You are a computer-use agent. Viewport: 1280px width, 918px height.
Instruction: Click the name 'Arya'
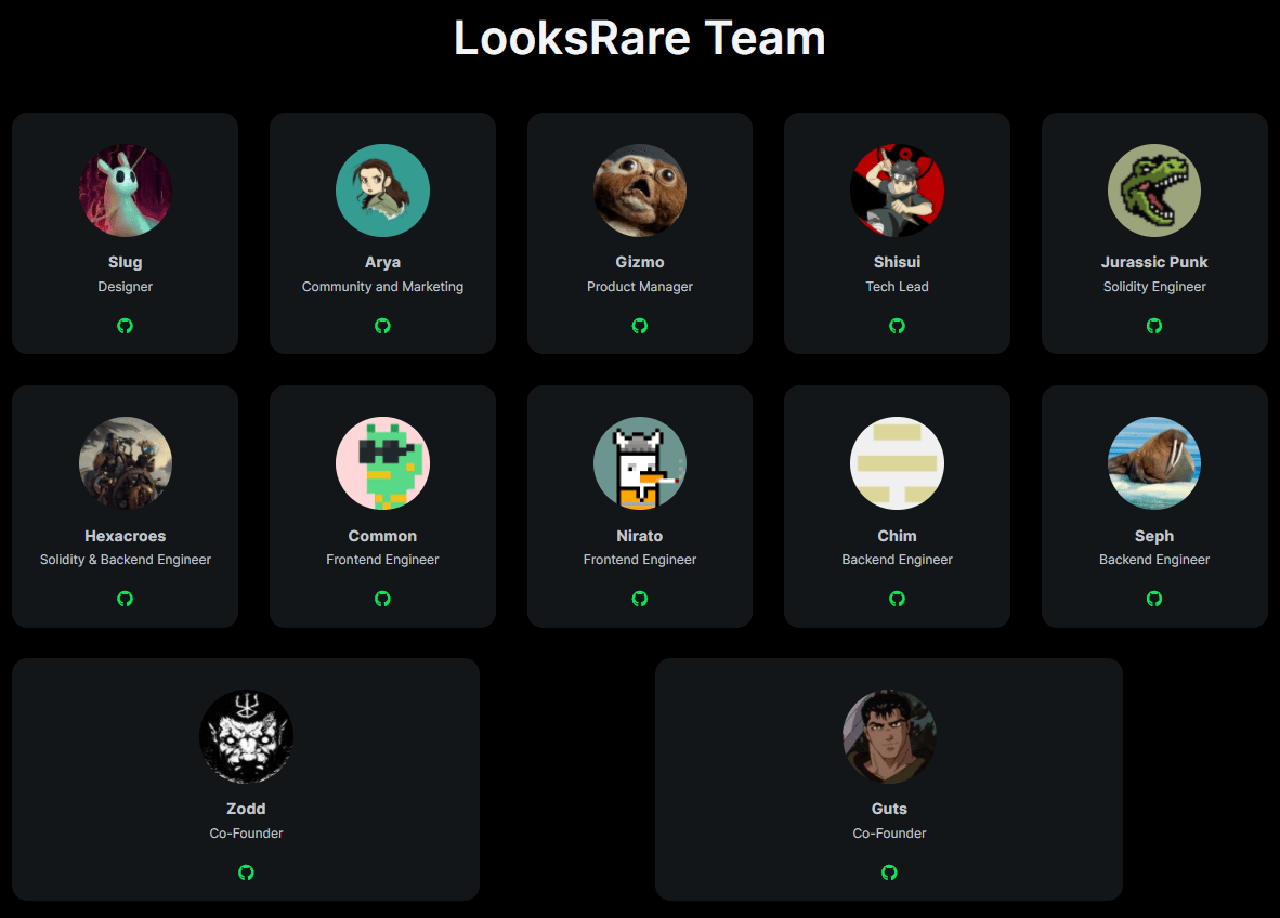pos(383,262)
